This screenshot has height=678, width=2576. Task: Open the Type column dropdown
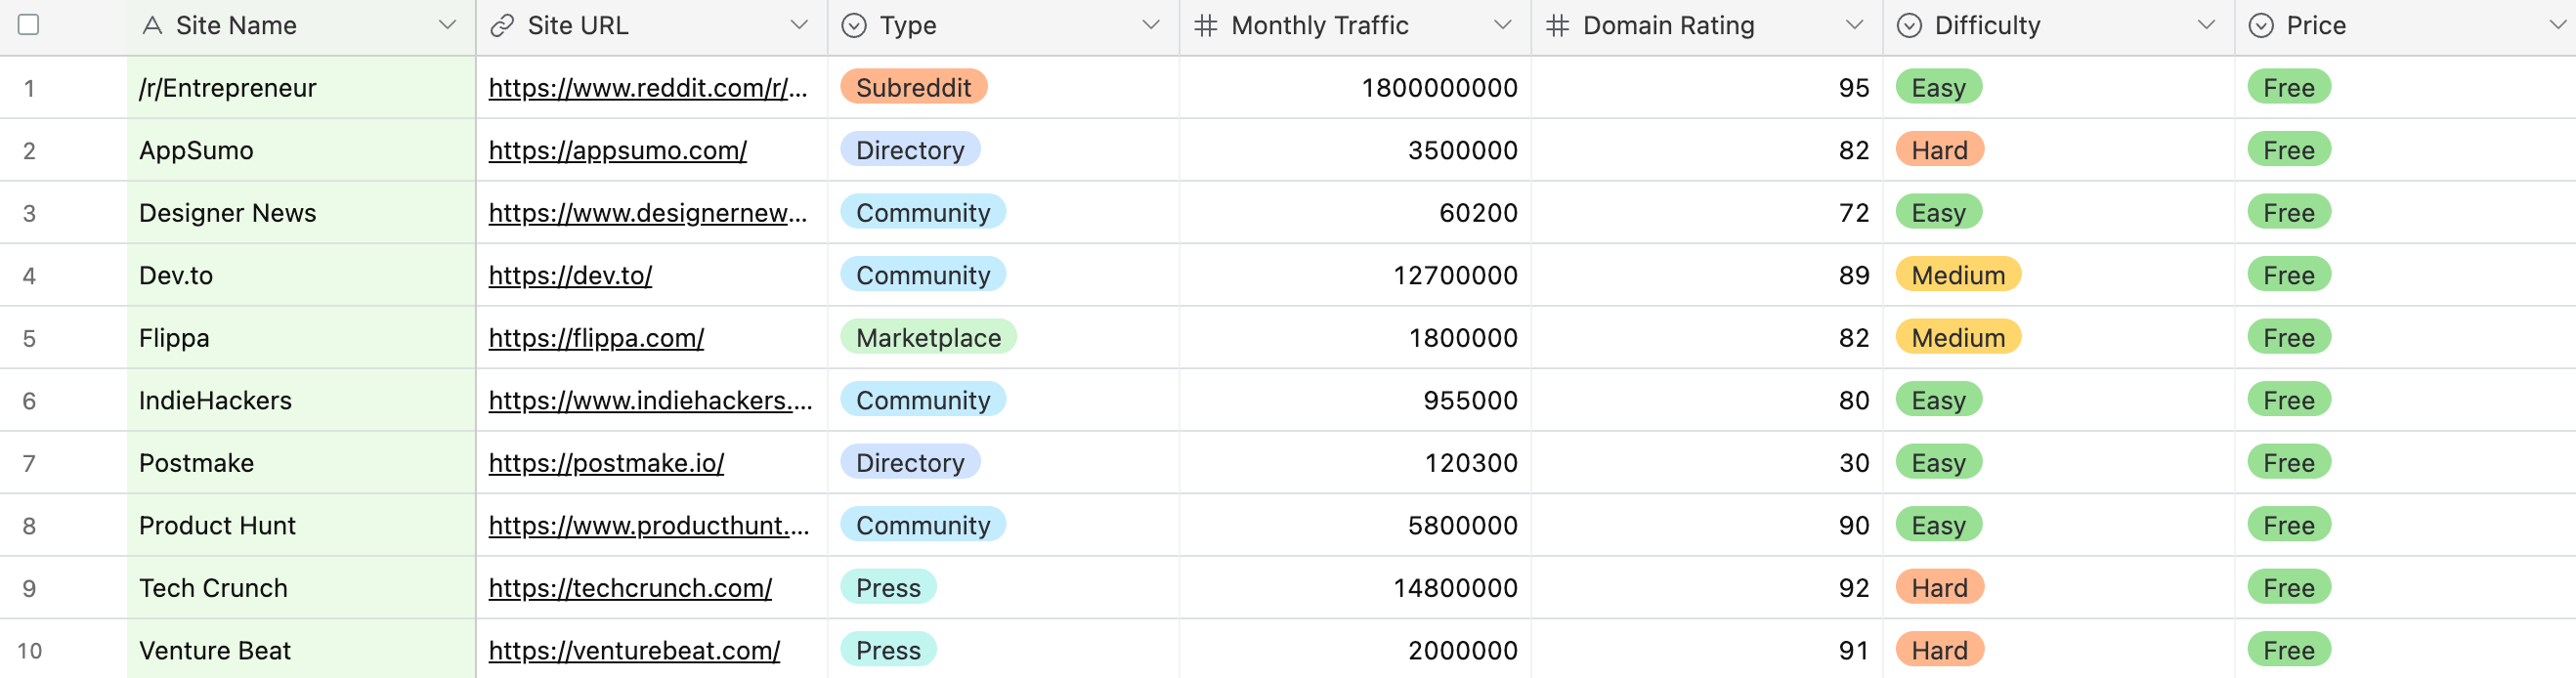click(x=1151, y=25)
